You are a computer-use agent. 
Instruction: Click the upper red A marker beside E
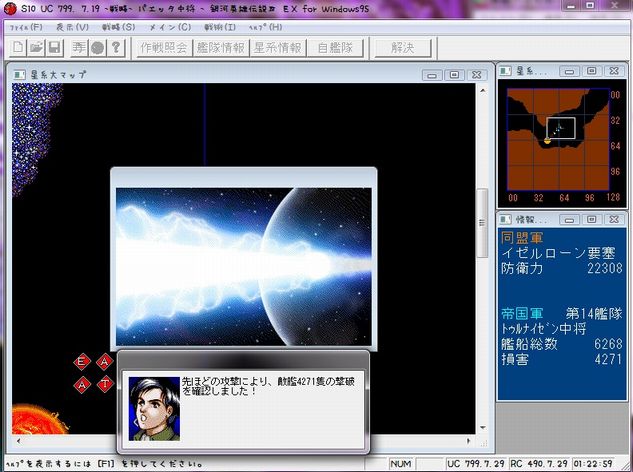tap(105, 361)
